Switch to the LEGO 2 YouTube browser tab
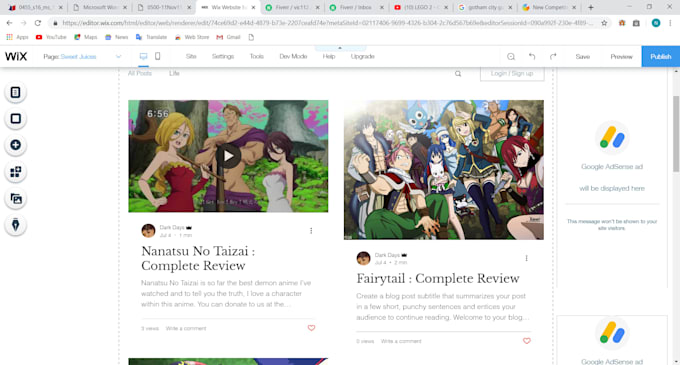The image size is (680, 365). (x=421, y=7)
